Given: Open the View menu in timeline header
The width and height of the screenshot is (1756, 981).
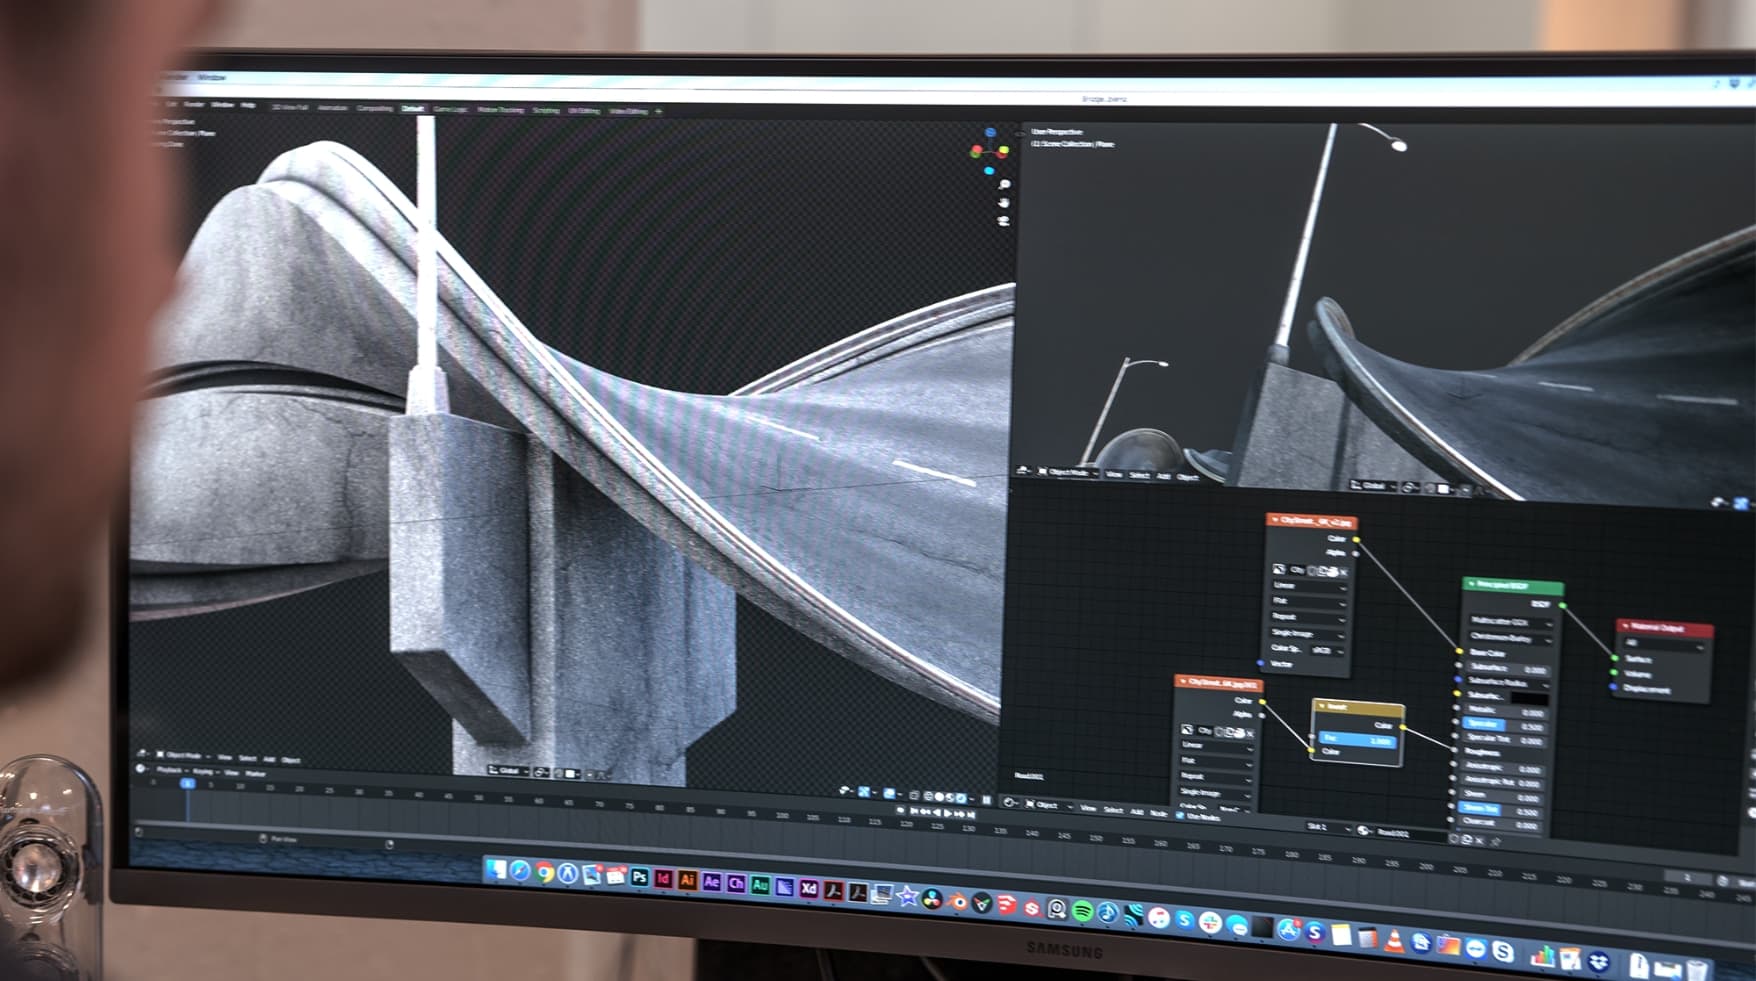Looking at the screenshot, I should pos(231,772).
